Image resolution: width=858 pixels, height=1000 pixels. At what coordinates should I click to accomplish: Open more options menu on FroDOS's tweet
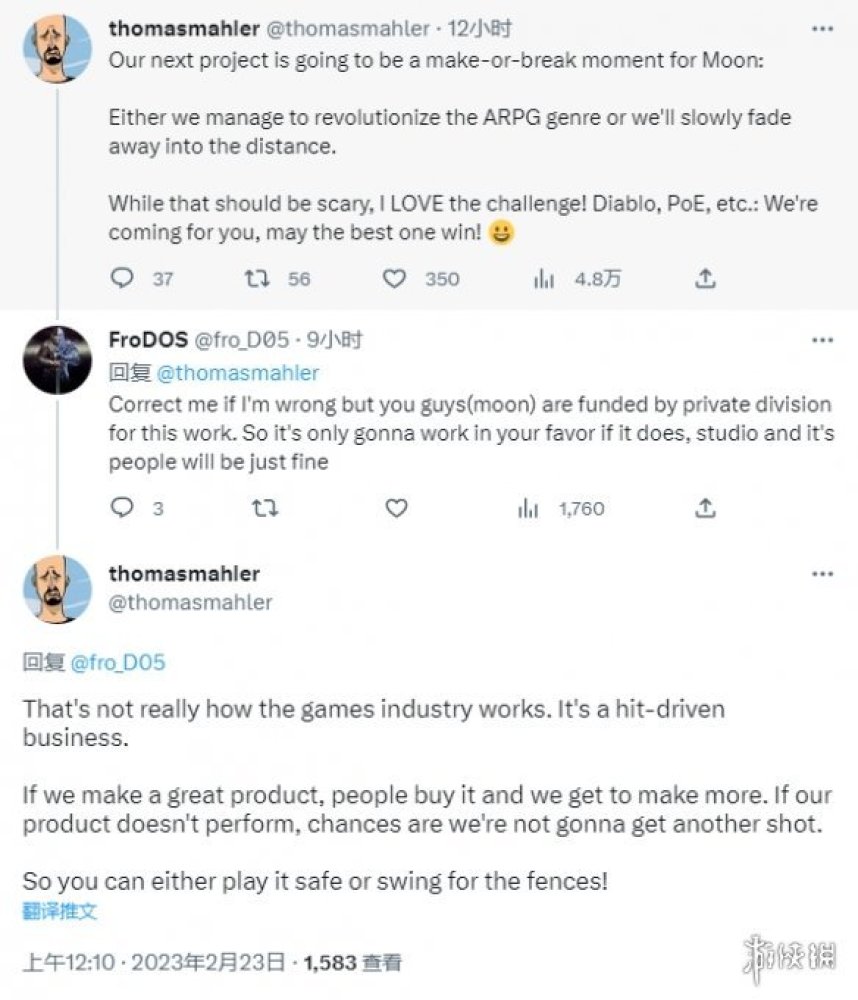tap(822, 341)
